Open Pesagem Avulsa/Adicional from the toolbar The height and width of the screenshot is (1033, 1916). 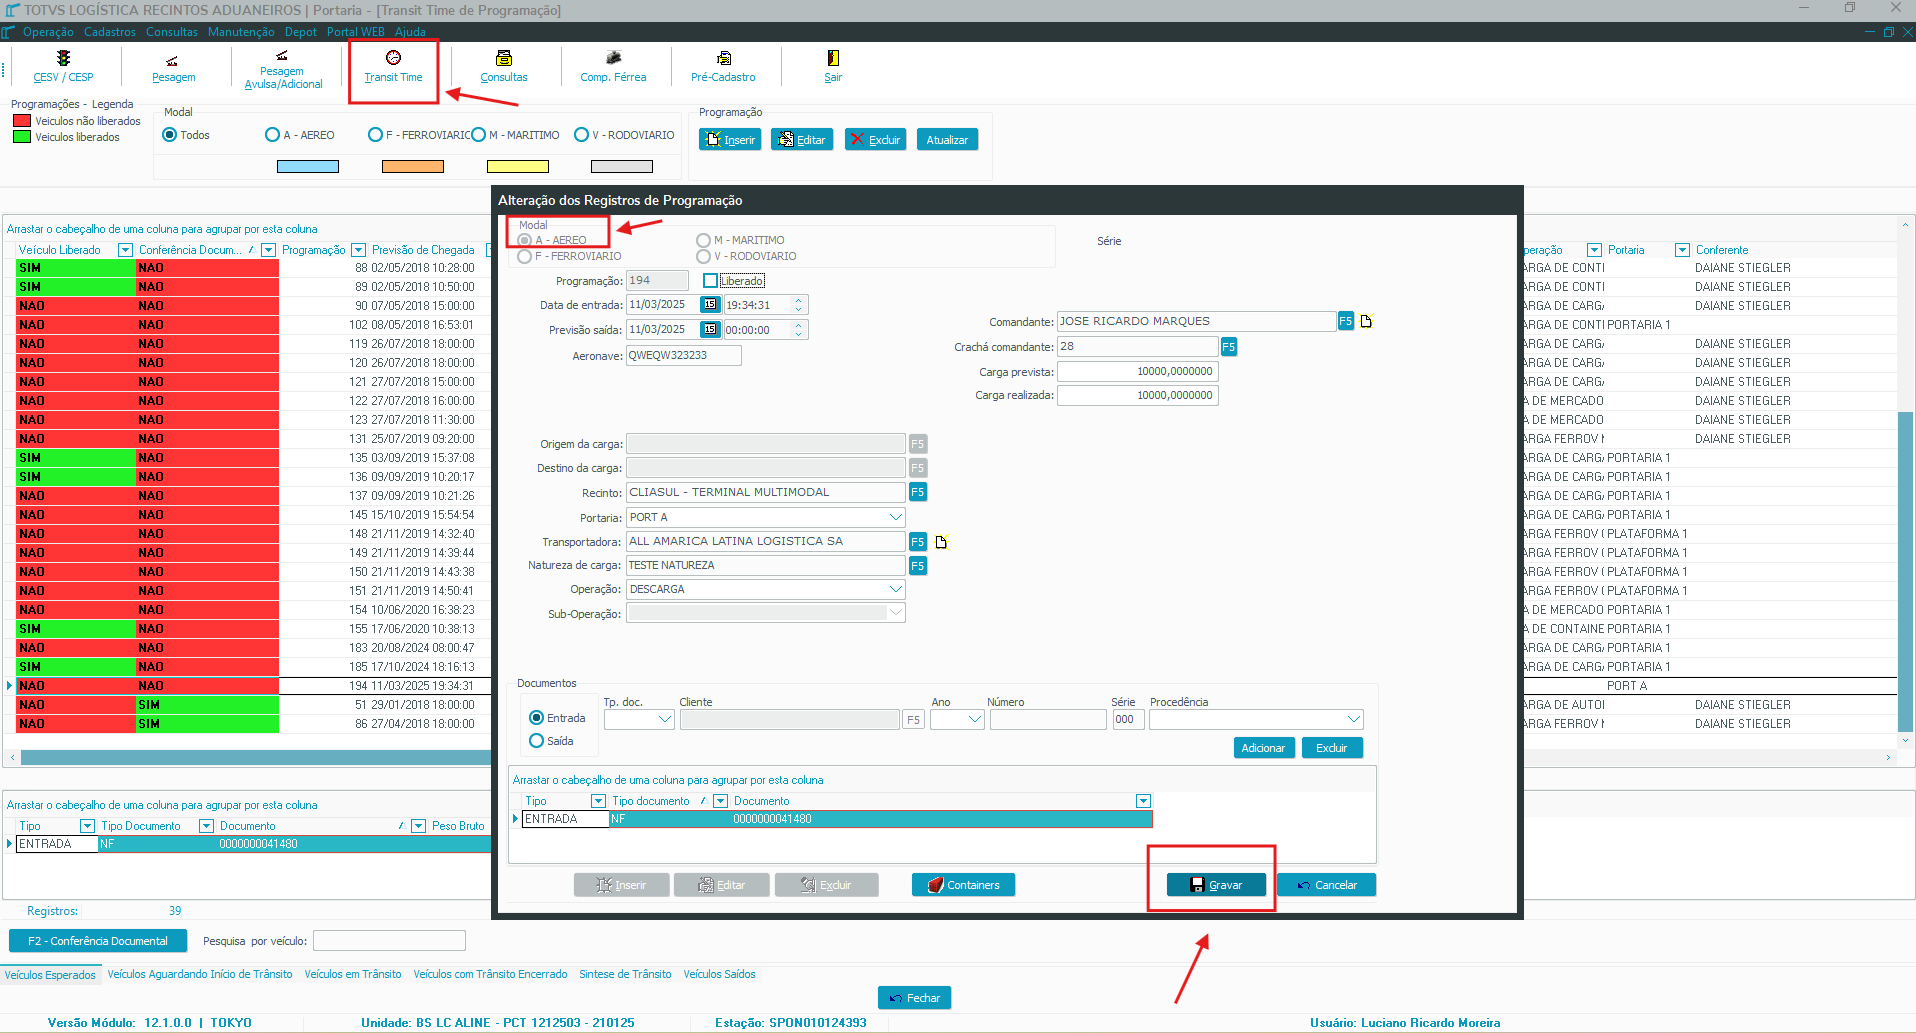283,69
